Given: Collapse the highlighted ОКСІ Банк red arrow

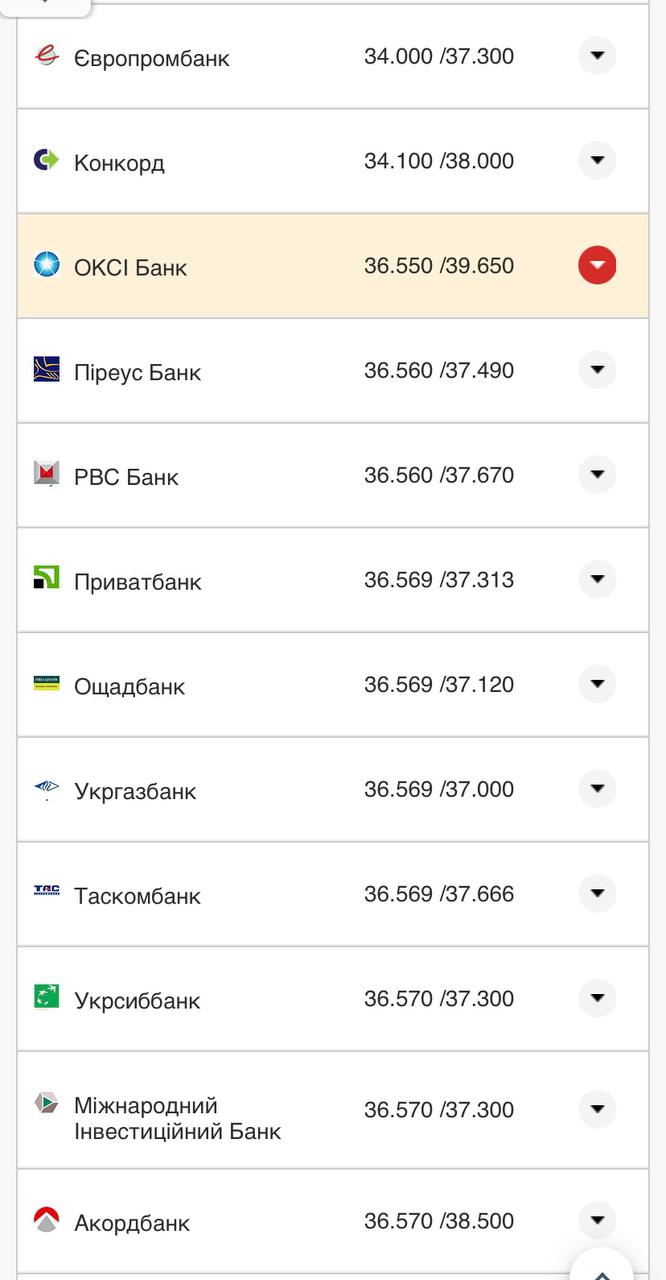Looking at the screenshot, I should click(x=597, y=265).
